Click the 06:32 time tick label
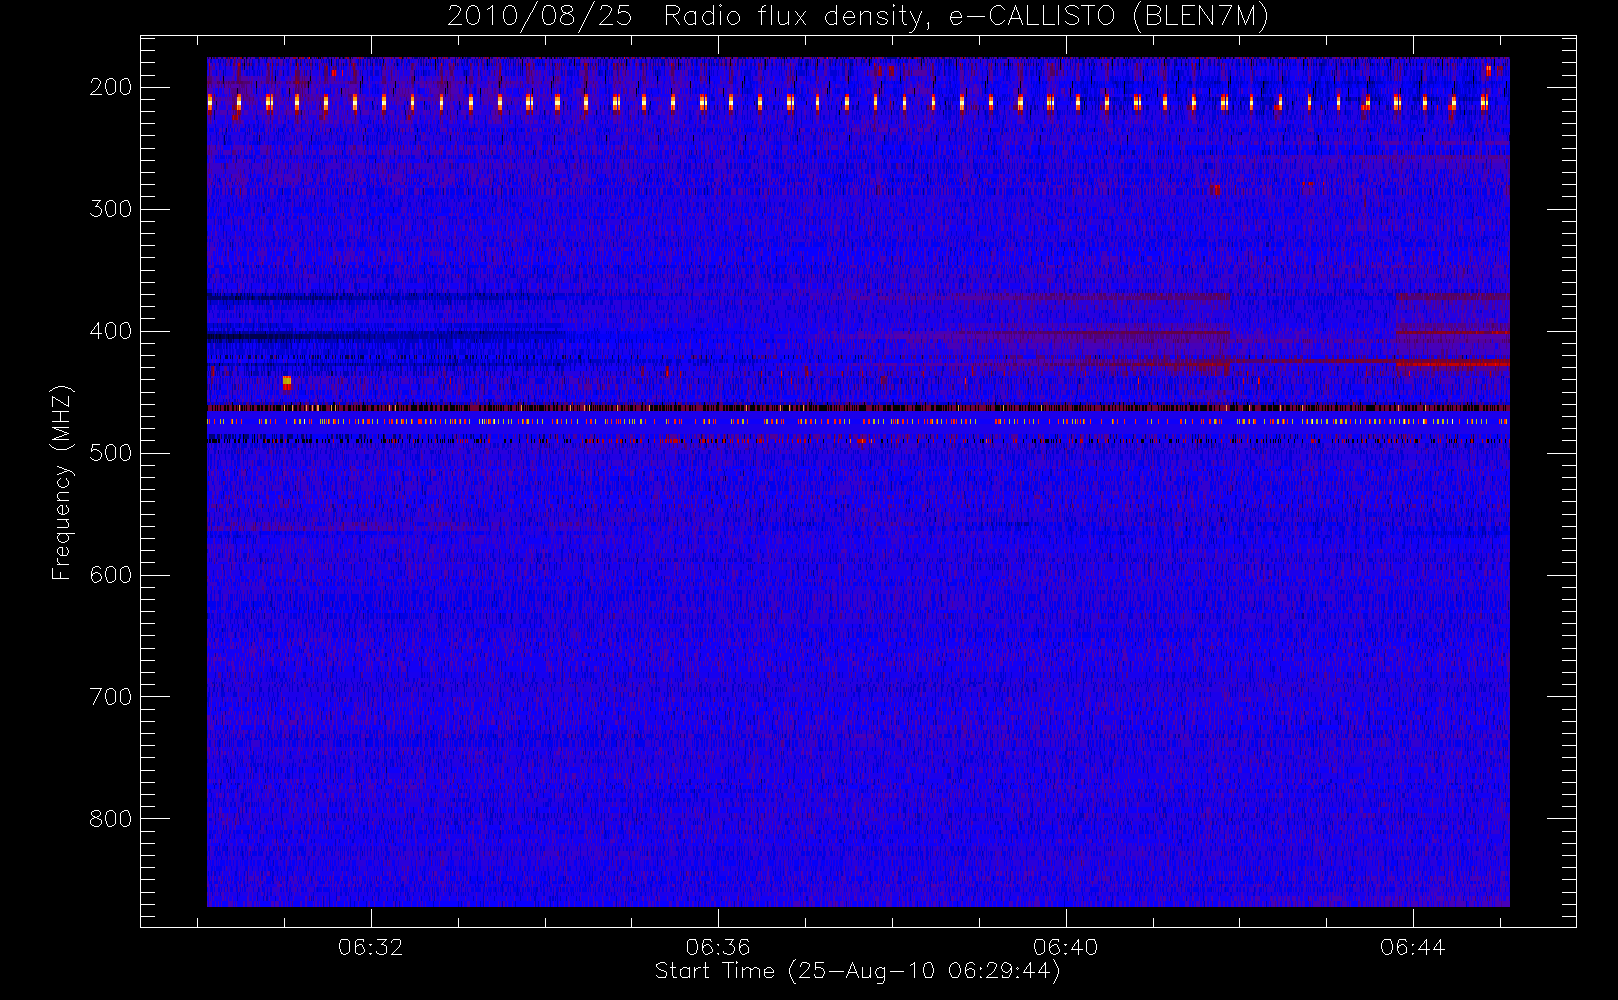This screenshot has height=1000, width=1618. 371,947
